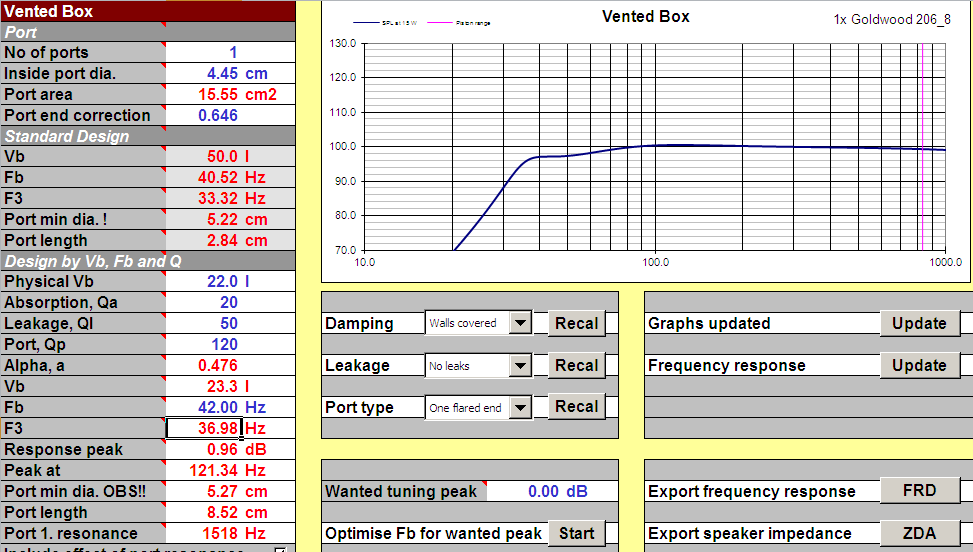The width and height of the screenshot is (973, 552).
Task: Click the Standard Design section header
Action: 148,136
